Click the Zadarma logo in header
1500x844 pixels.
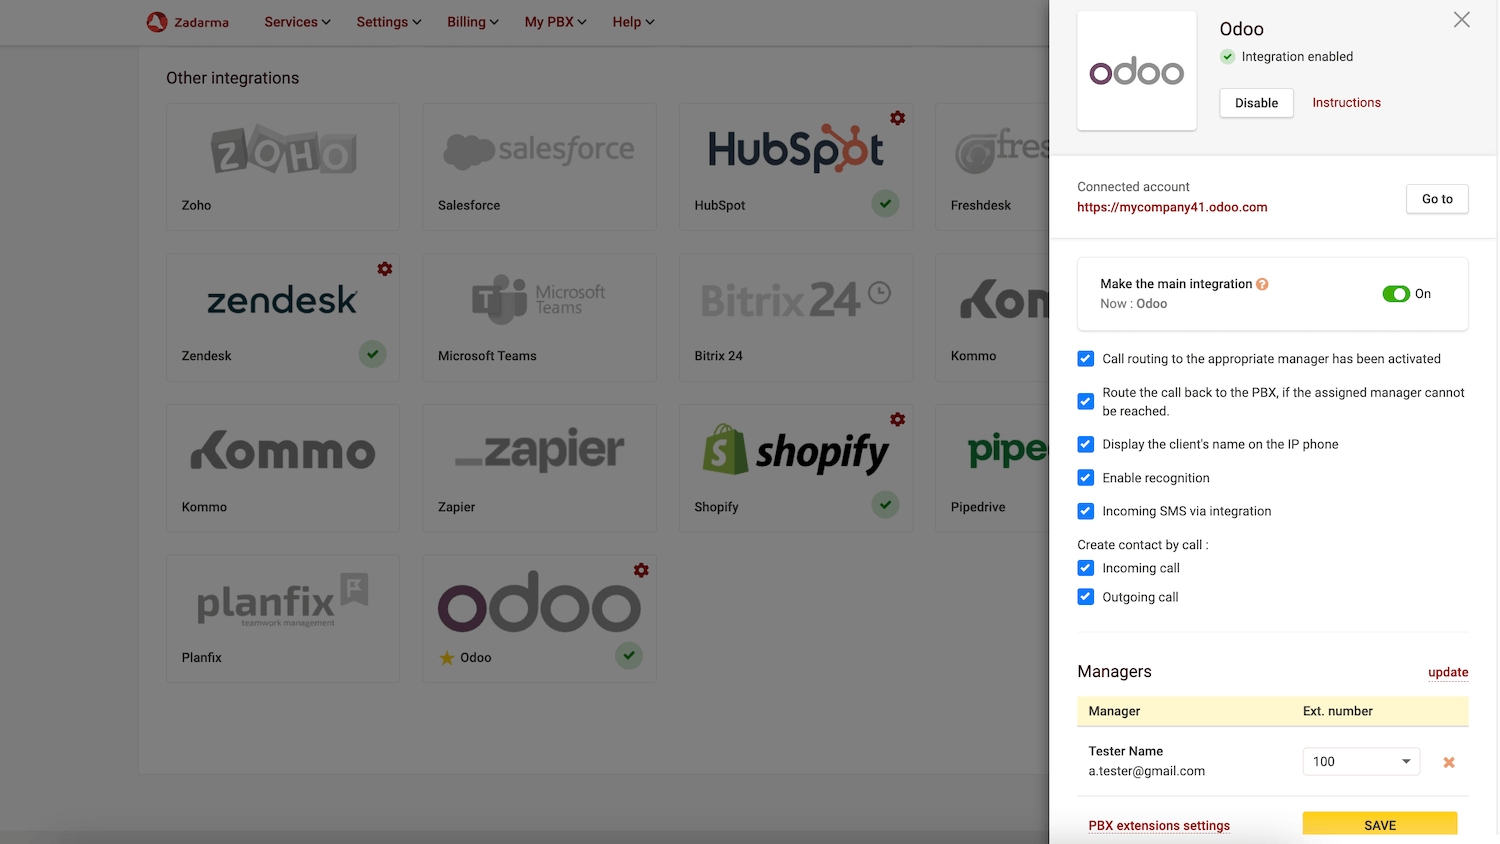(188, 22)
